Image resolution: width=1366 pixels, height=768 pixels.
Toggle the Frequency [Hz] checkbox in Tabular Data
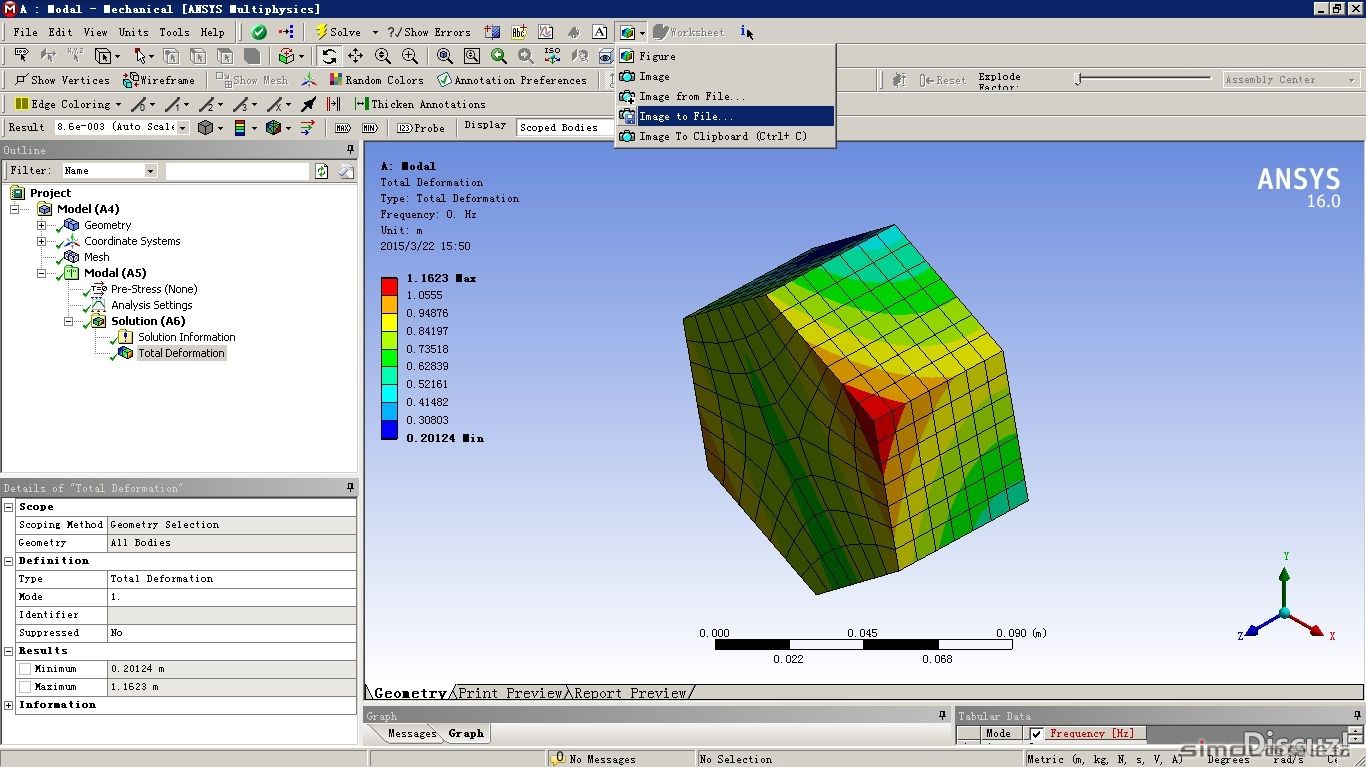(1037, 734)
